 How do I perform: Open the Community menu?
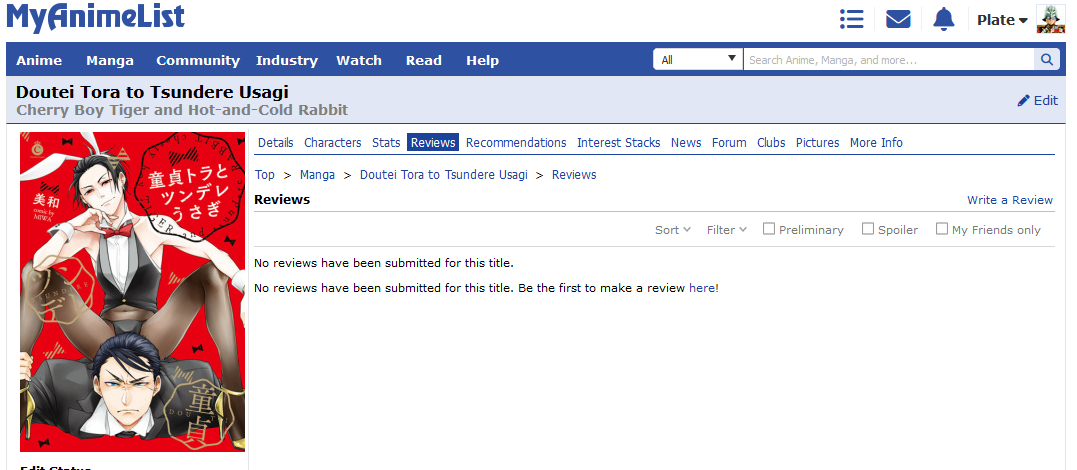[198, 60]
